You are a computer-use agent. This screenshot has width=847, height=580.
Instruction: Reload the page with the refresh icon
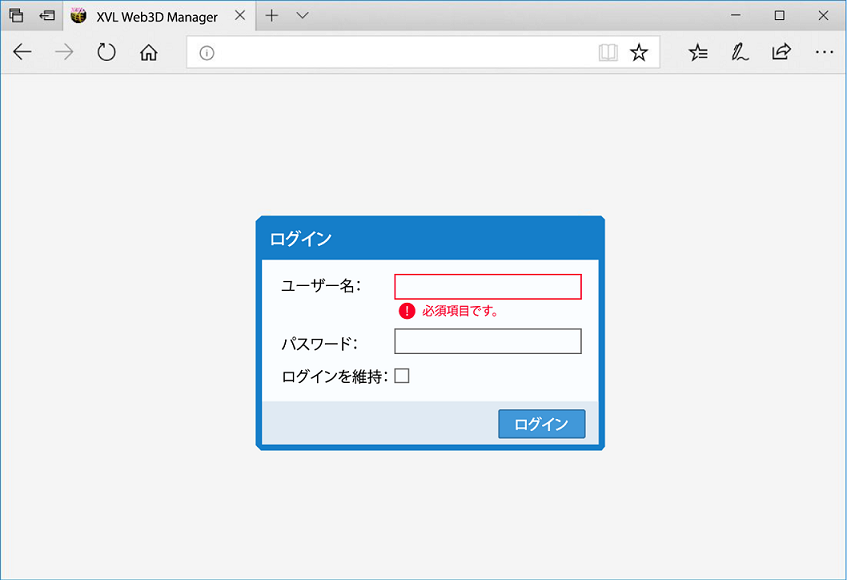point(106,52)
